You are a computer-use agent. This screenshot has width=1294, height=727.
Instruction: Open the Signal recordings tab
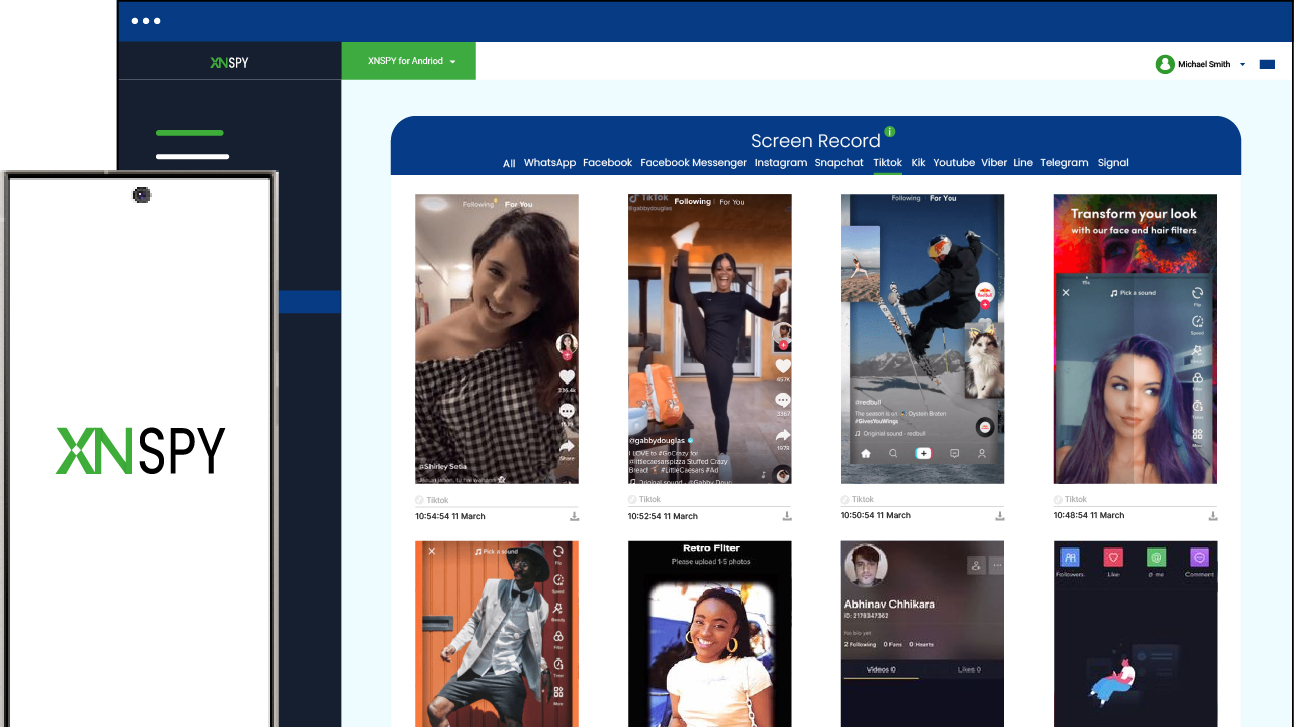point(1112,163)
